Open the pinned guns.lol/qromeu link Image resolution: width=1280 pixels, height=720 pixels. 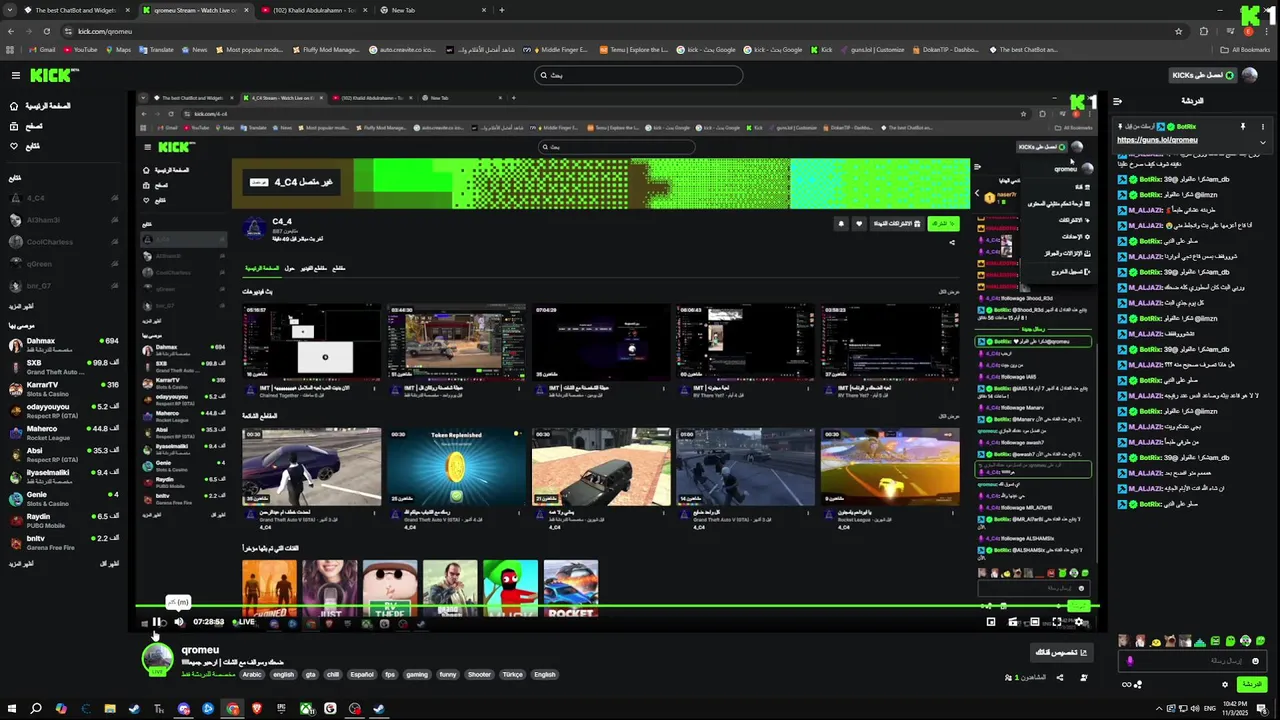(1157, 140)
